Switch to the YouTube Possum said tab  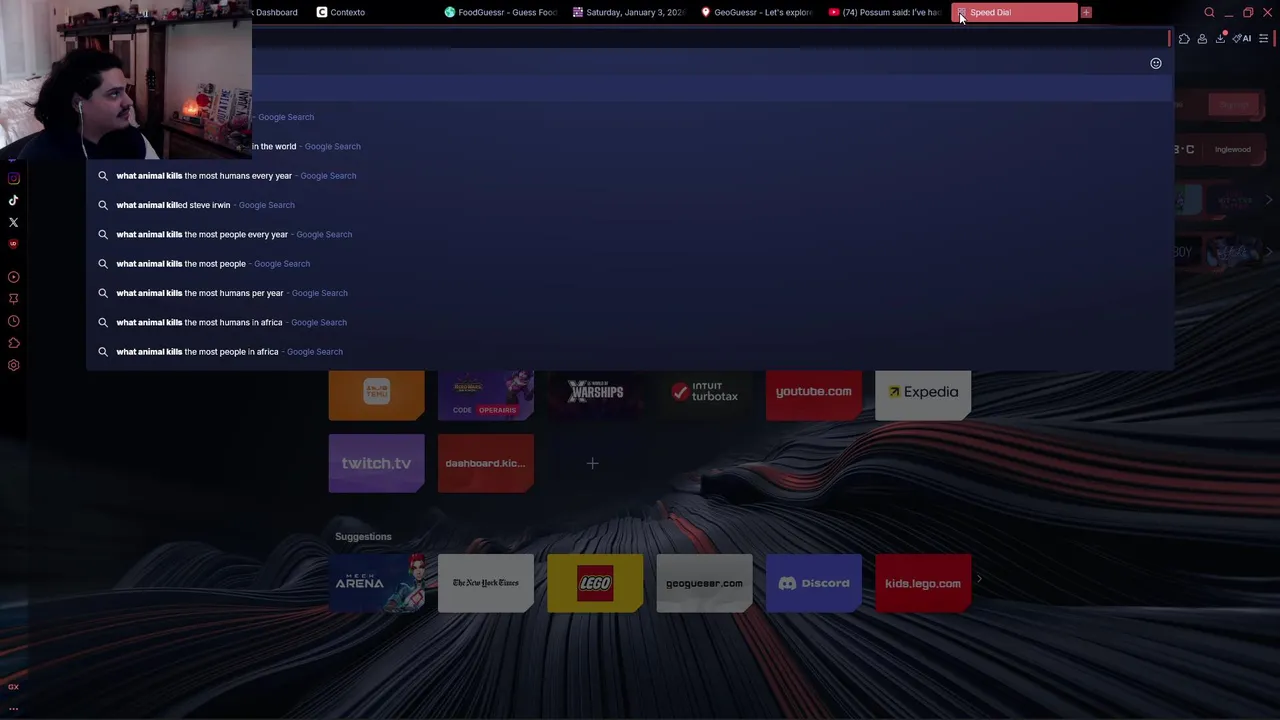885,12
